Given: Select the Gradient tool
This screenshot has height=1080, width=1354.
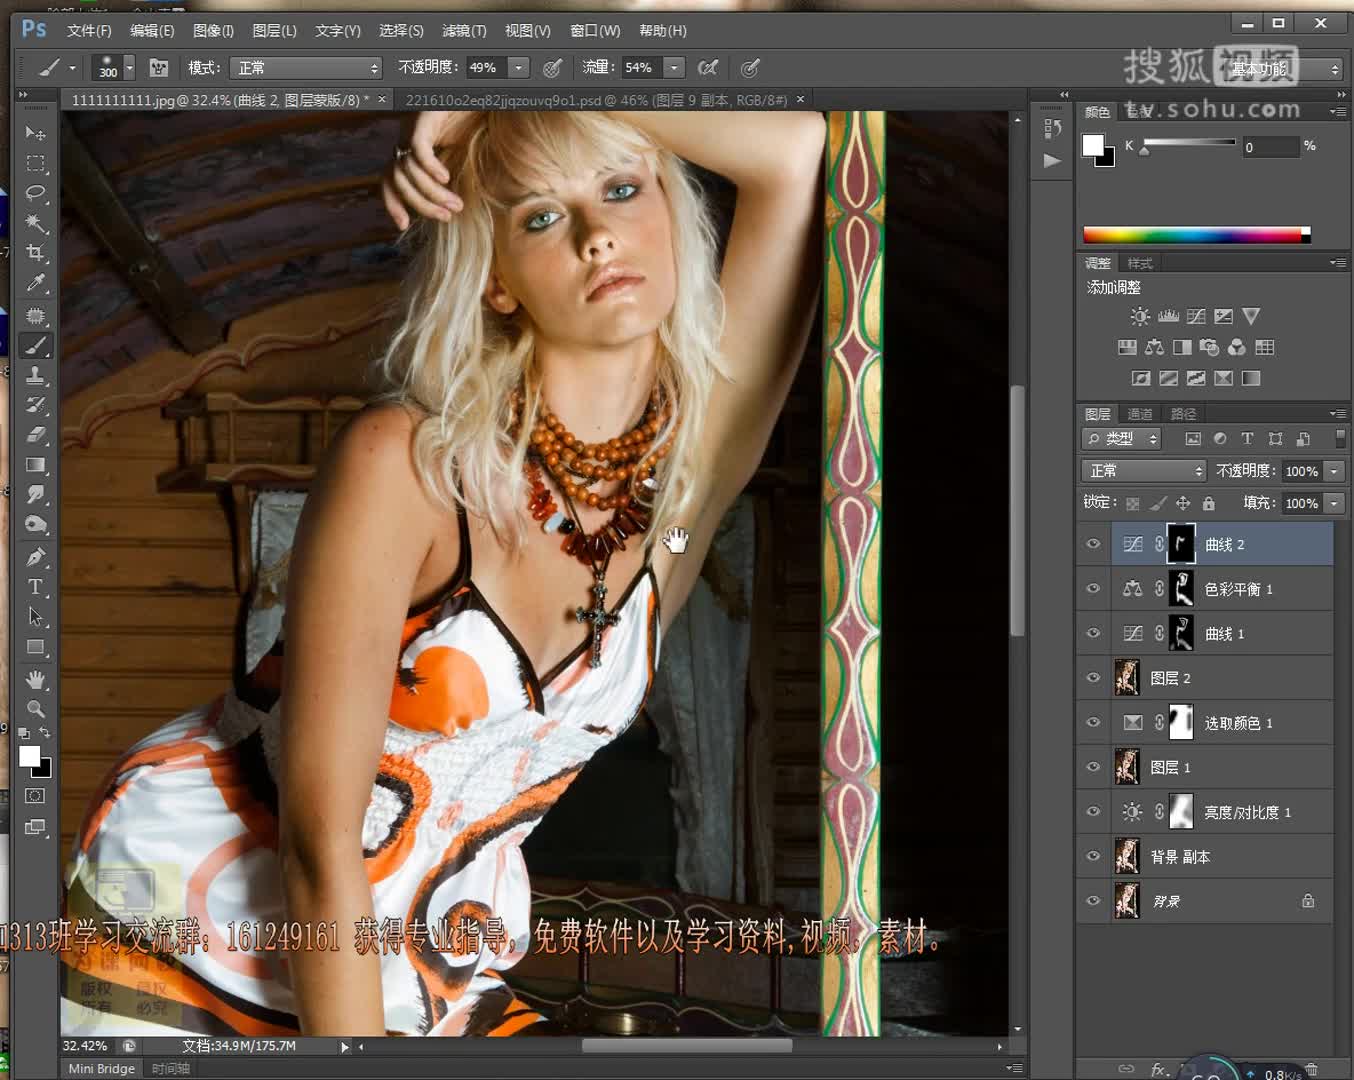Looking at the screenshot, I should click(36, 465).
